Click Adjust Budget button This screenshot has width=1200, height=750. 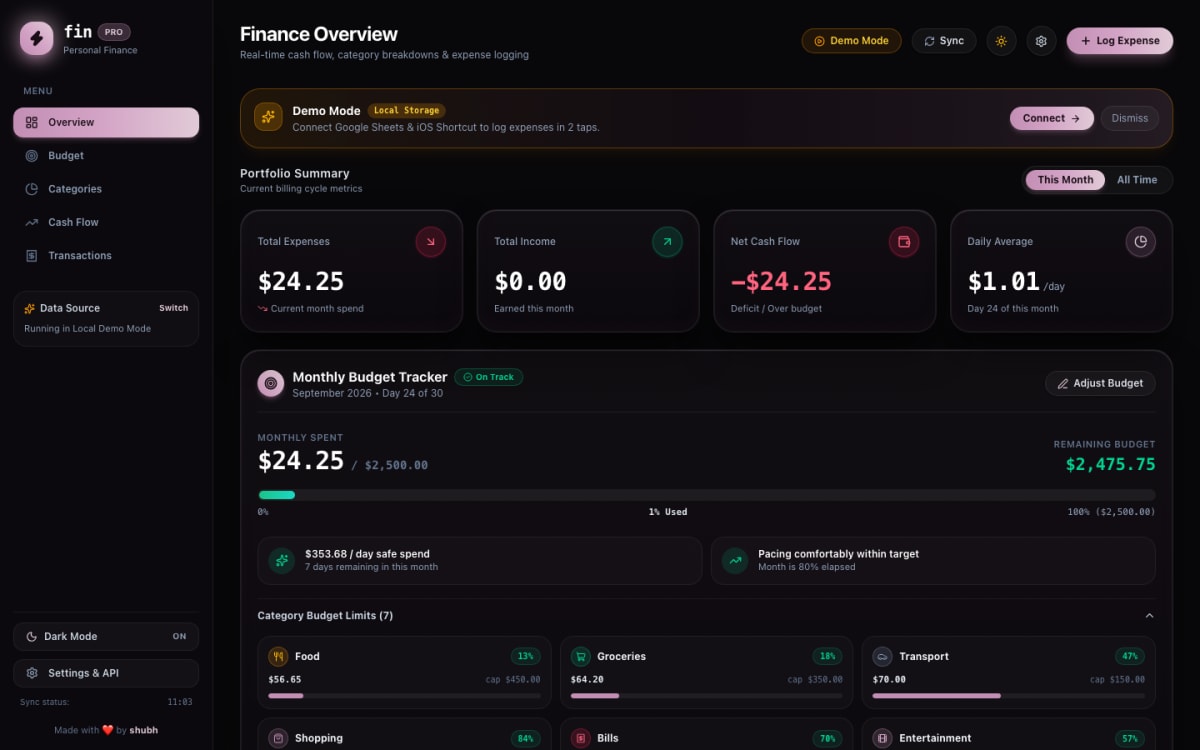pyautogui.click(x=1100, y=383)
